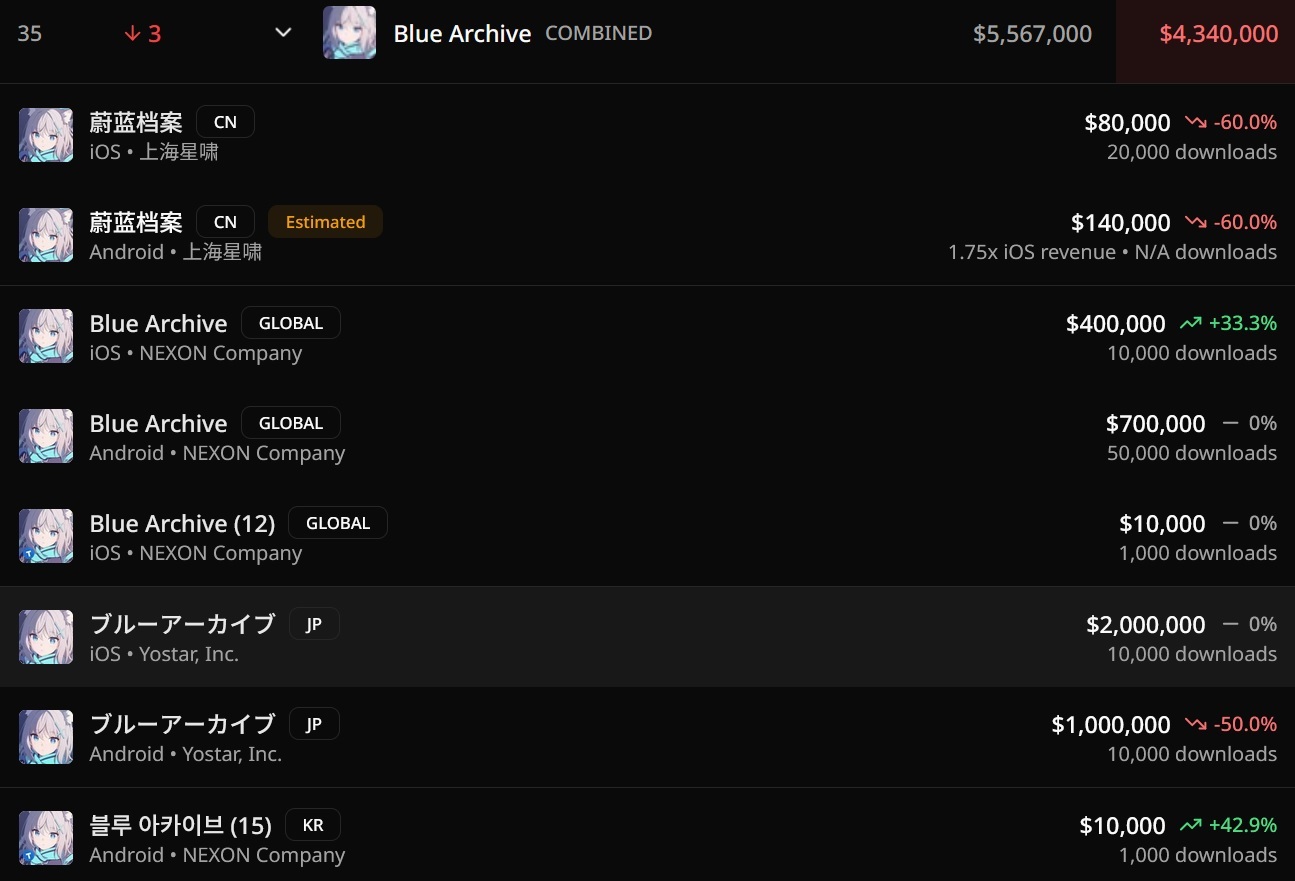The image size is (1295, 881).
Task: Click the +33.3% change value
Action: tap(1243, 323)
